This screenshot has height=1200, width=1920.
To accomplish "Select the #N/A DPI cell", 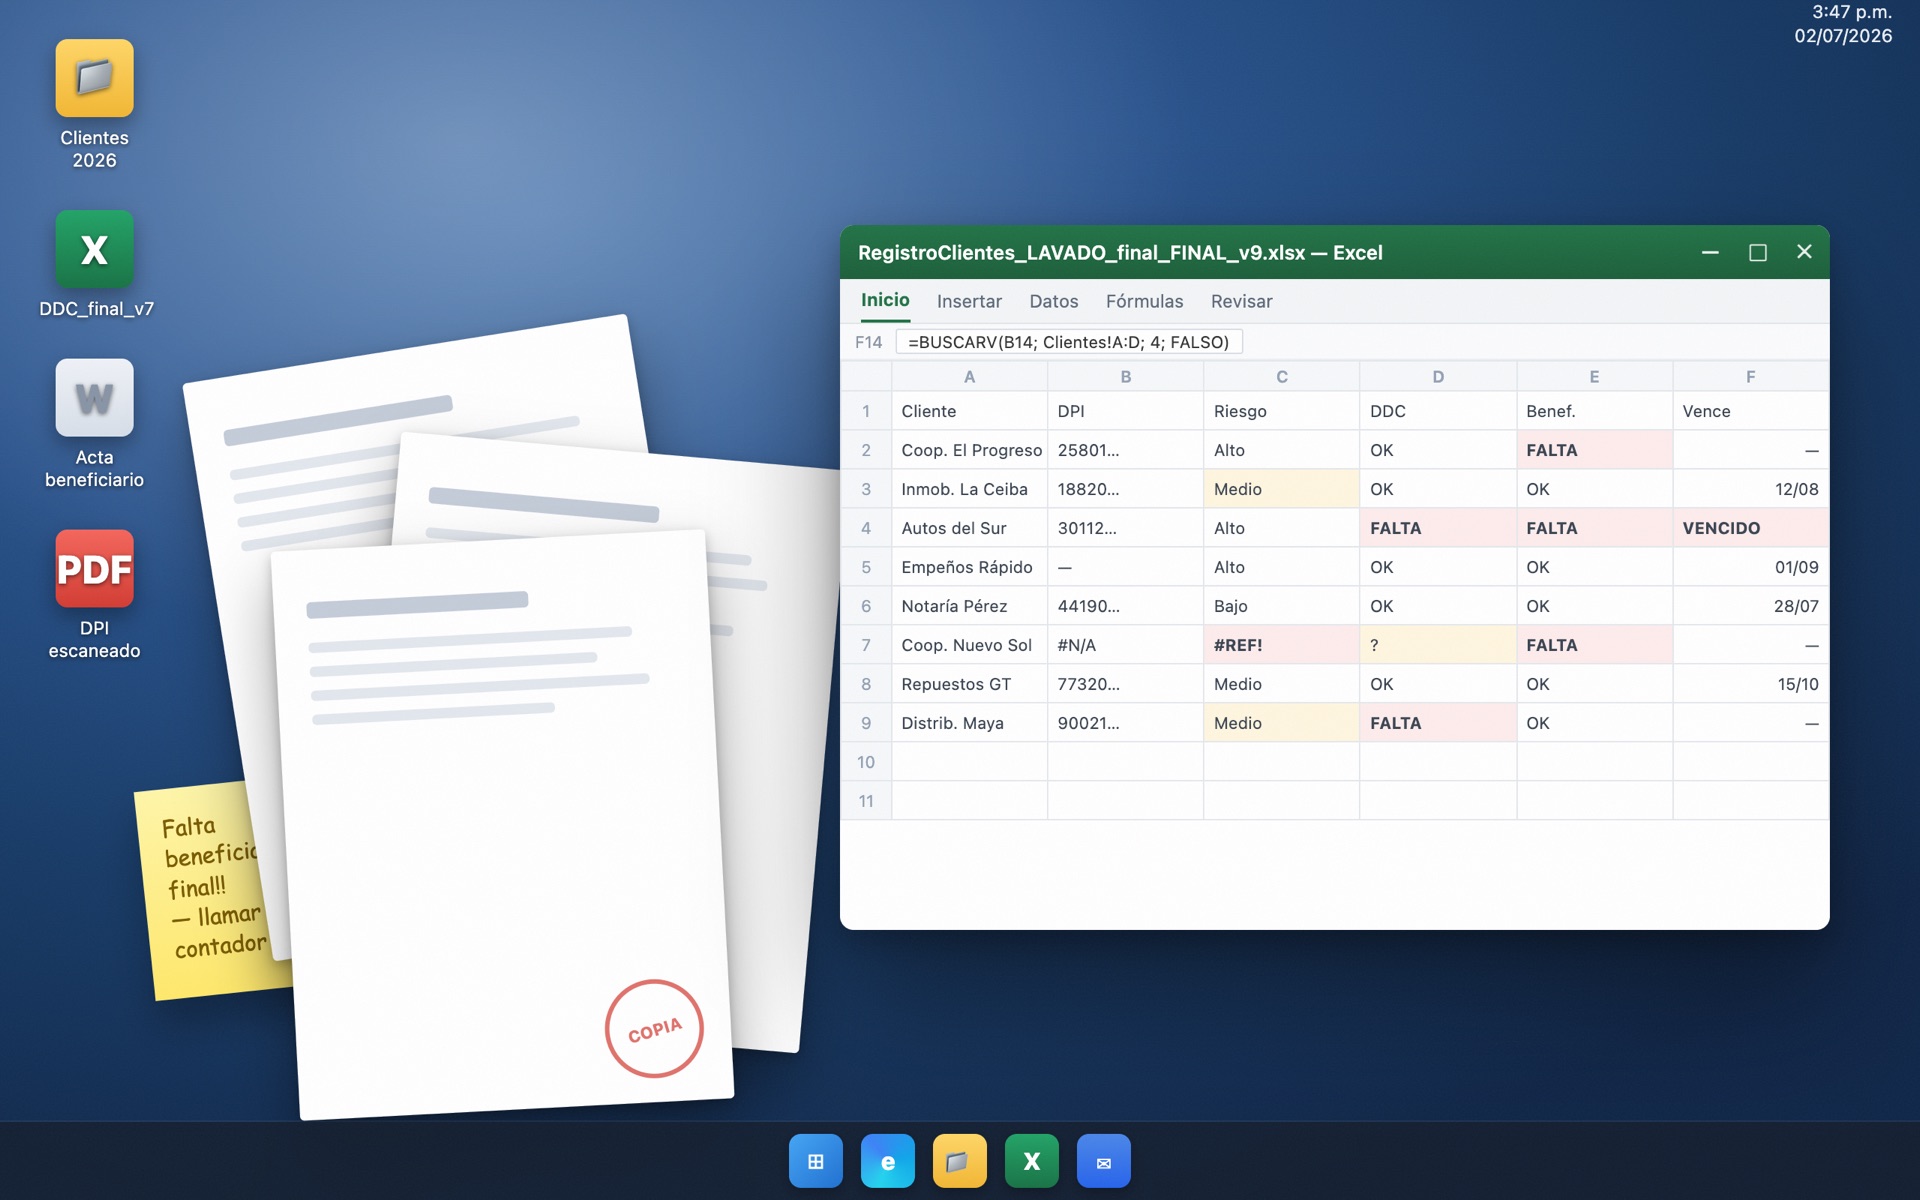I will 1125,645.
